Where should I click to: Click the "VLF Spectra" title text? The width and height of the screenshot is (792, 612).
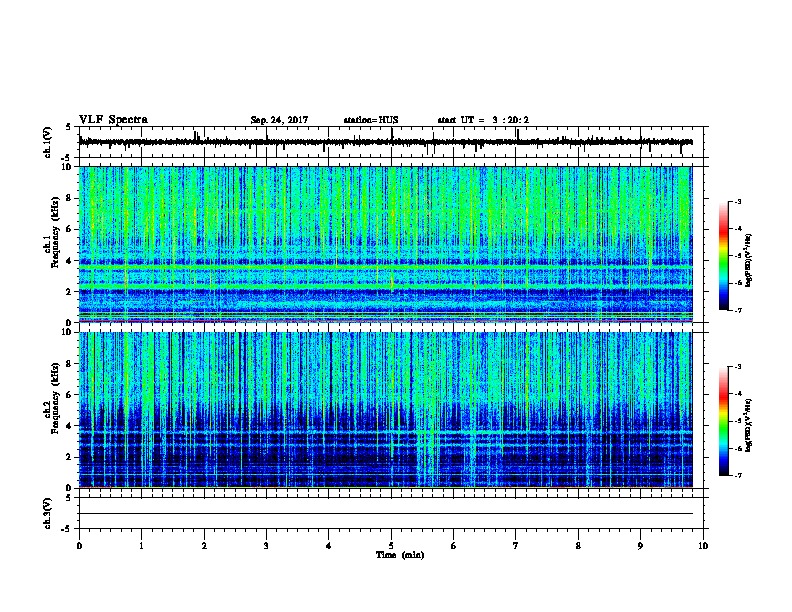[113, 120]
